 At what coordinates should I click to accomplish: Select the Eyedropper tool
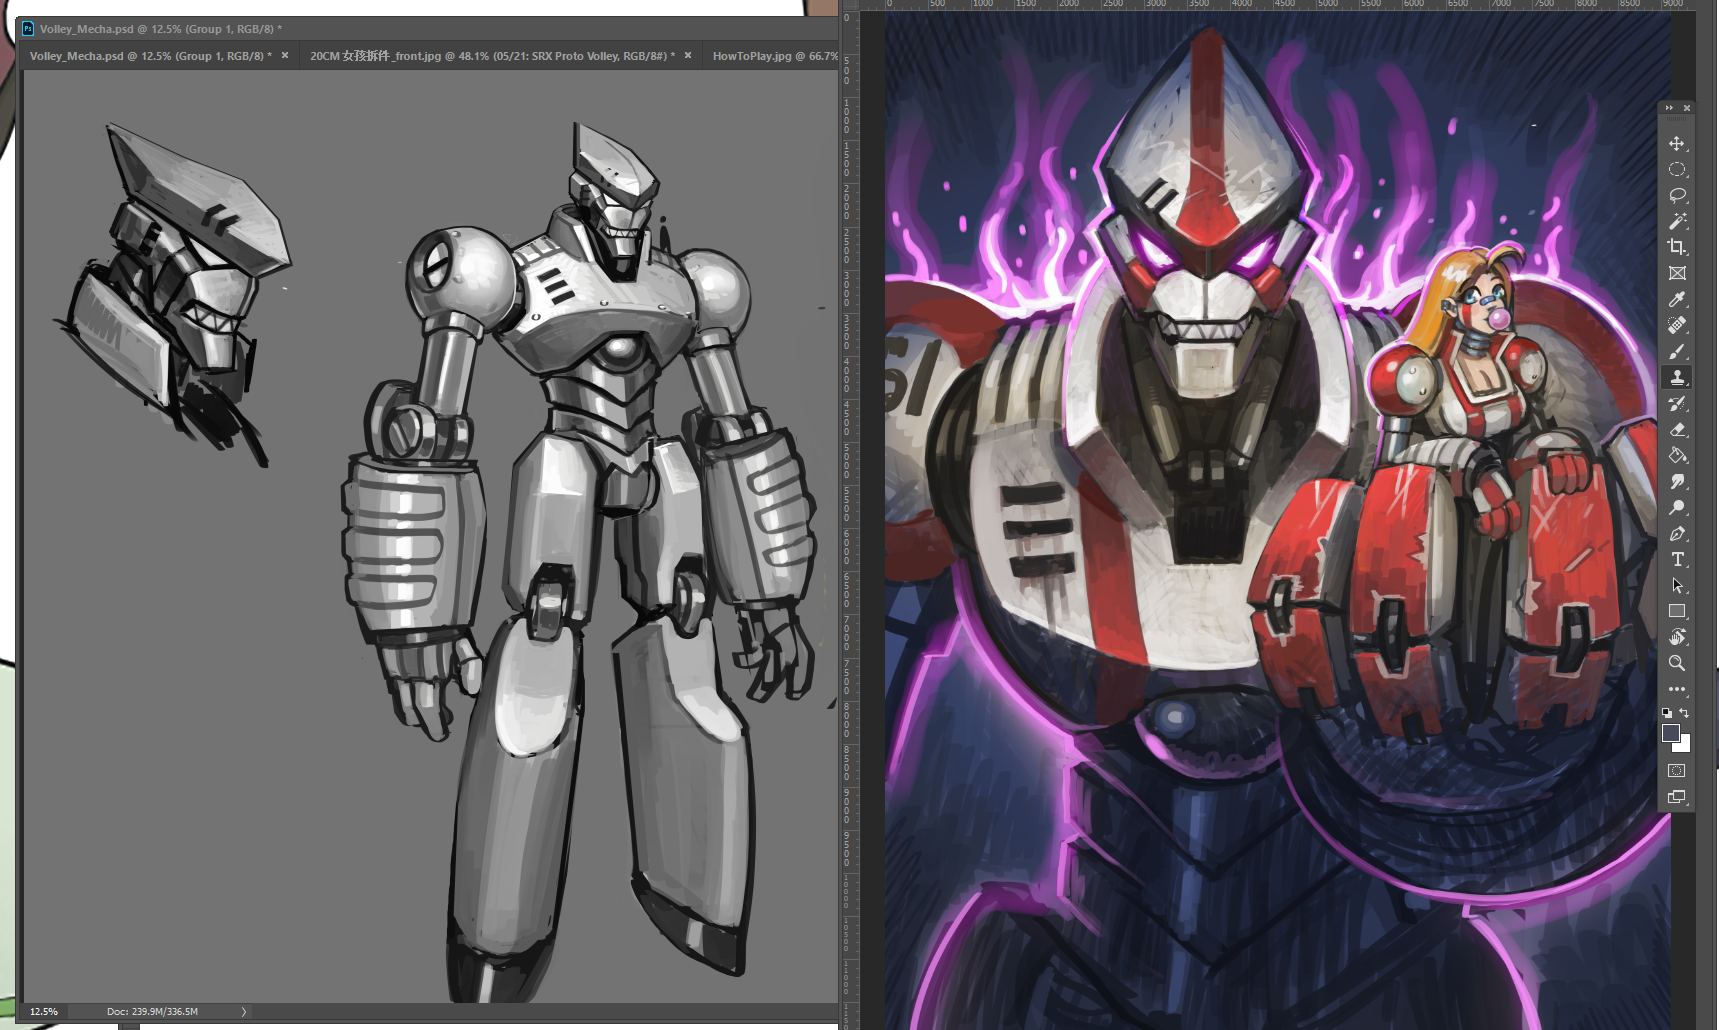[1677, 299]
